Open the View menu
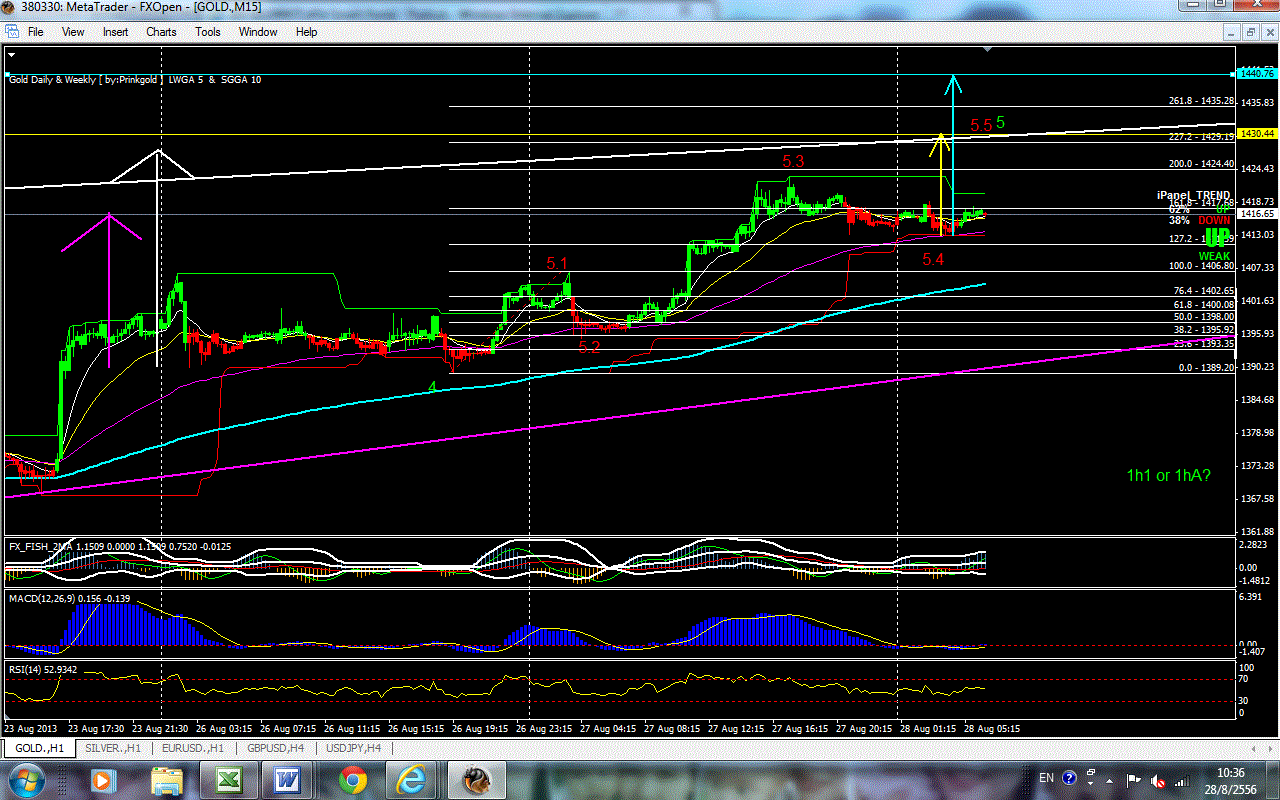The height and width of the screenshot is (800, 1280). click(x=73, y=32)
